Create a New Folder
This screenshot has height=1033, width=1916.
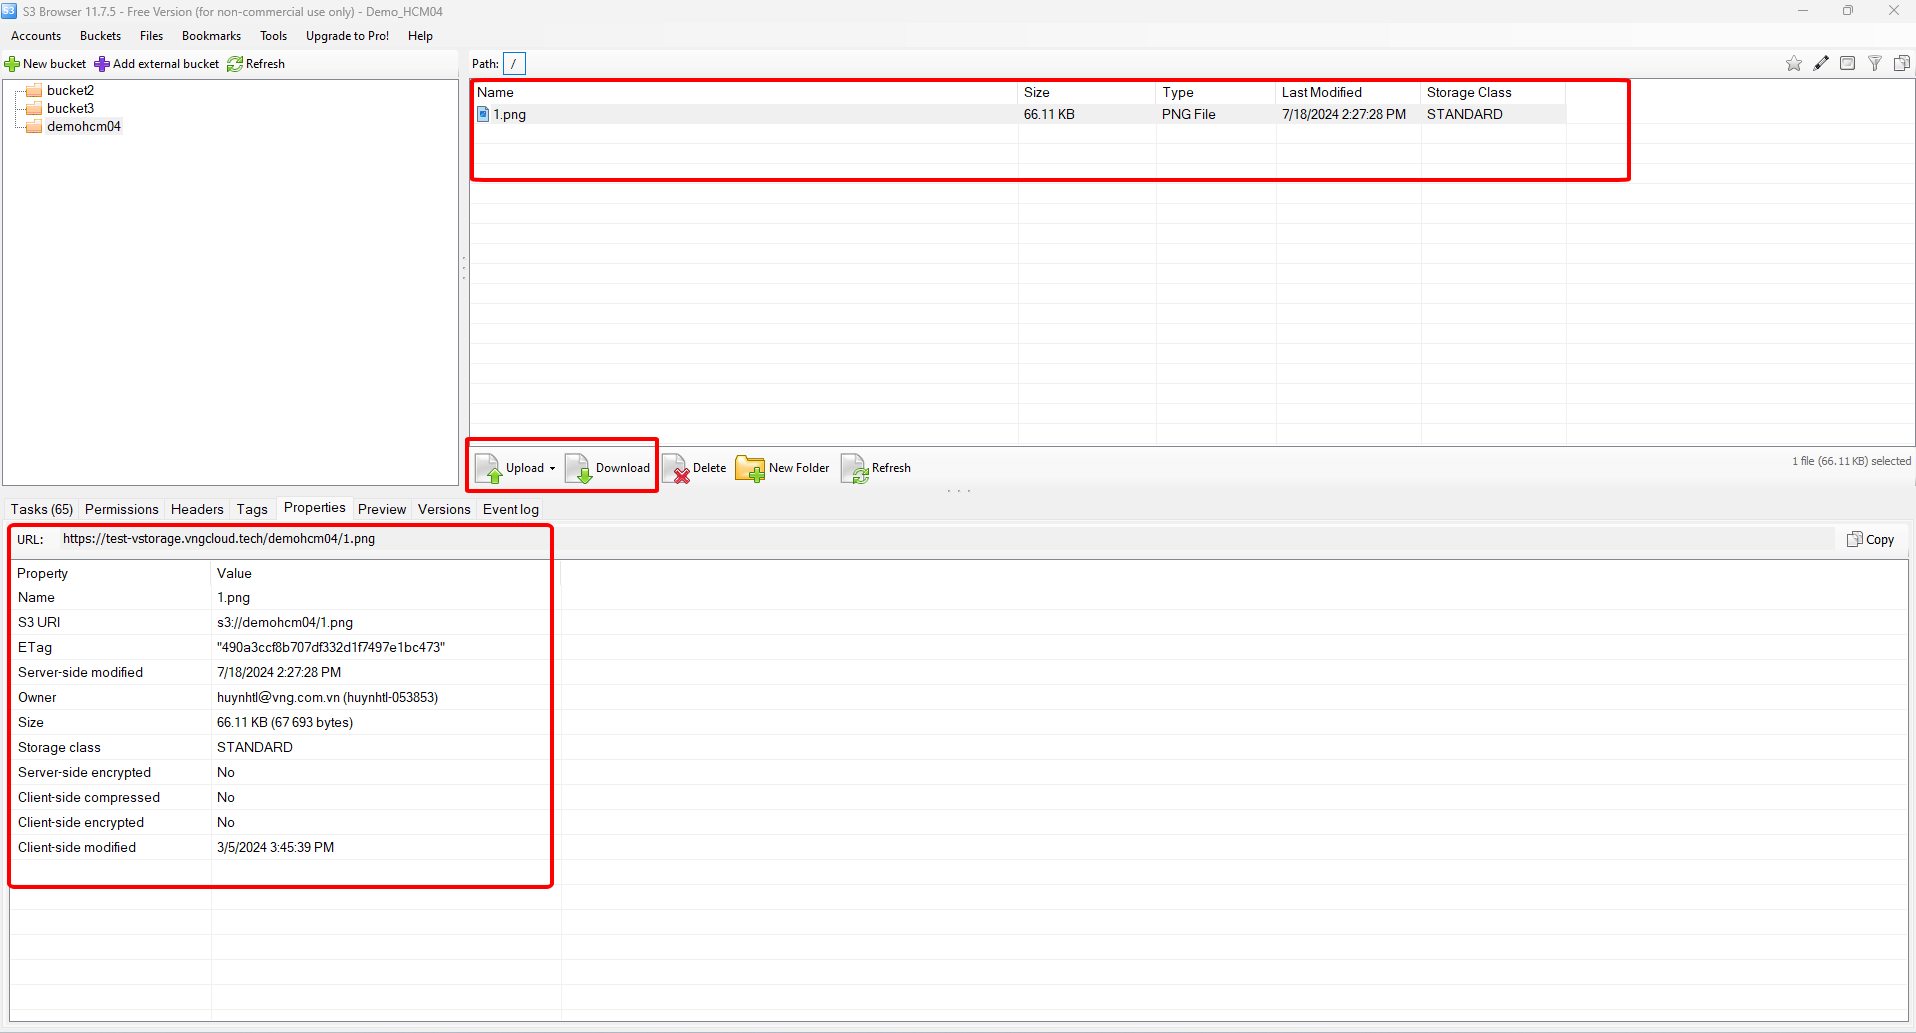(x=783, y=468)
